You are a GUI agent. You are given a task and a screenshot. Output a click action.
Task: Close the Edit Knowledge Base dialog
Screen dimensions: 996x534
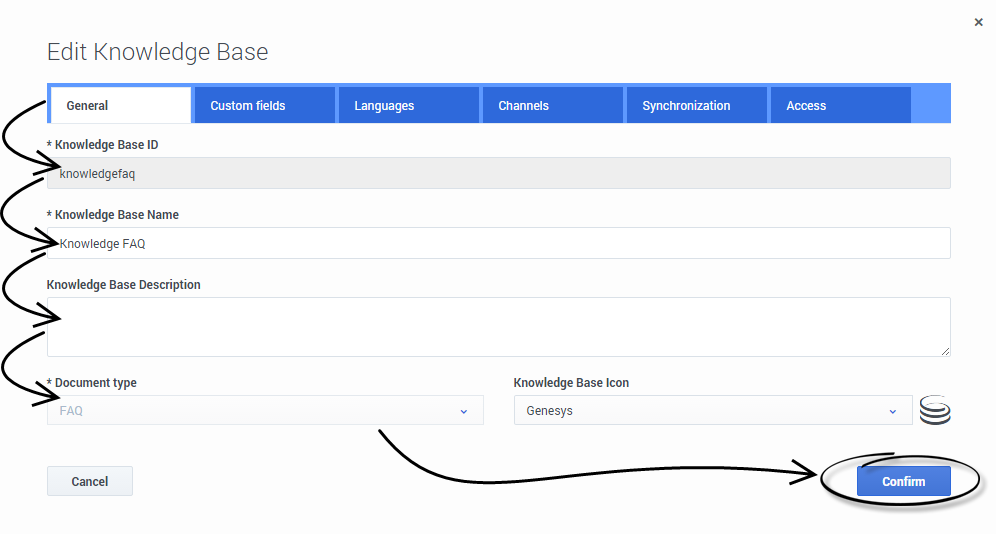978,22
